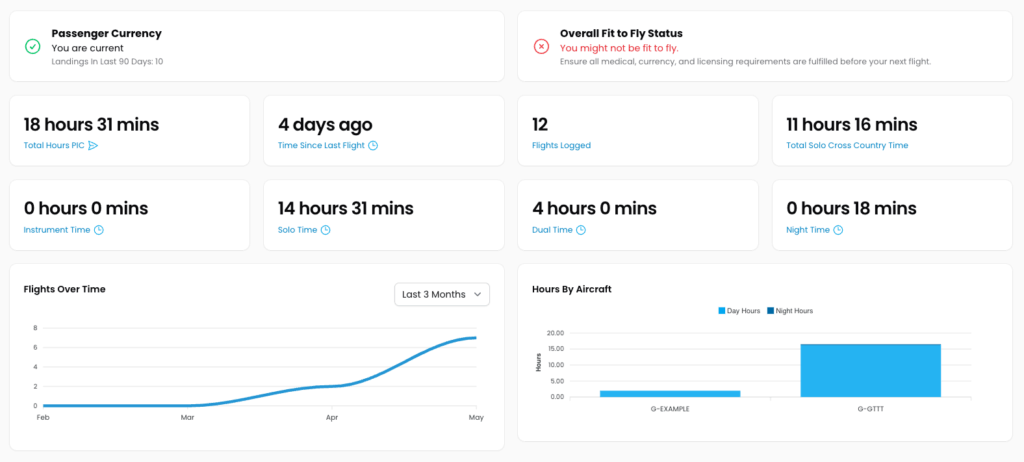
Task: Click the G-GTTT bar in the chart
Action: (x=870, y=370)
